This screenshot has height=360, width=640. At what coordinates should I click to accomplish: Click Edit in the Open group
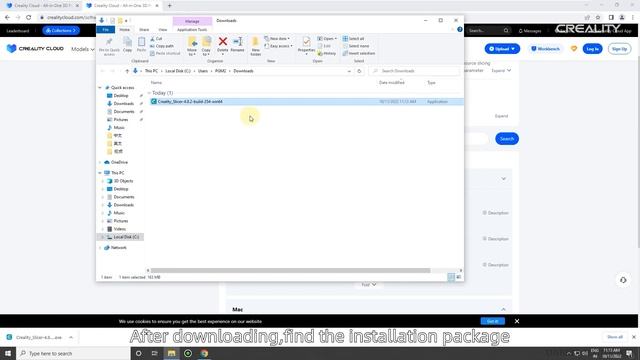pyautogui.click(x=324, y=46)
